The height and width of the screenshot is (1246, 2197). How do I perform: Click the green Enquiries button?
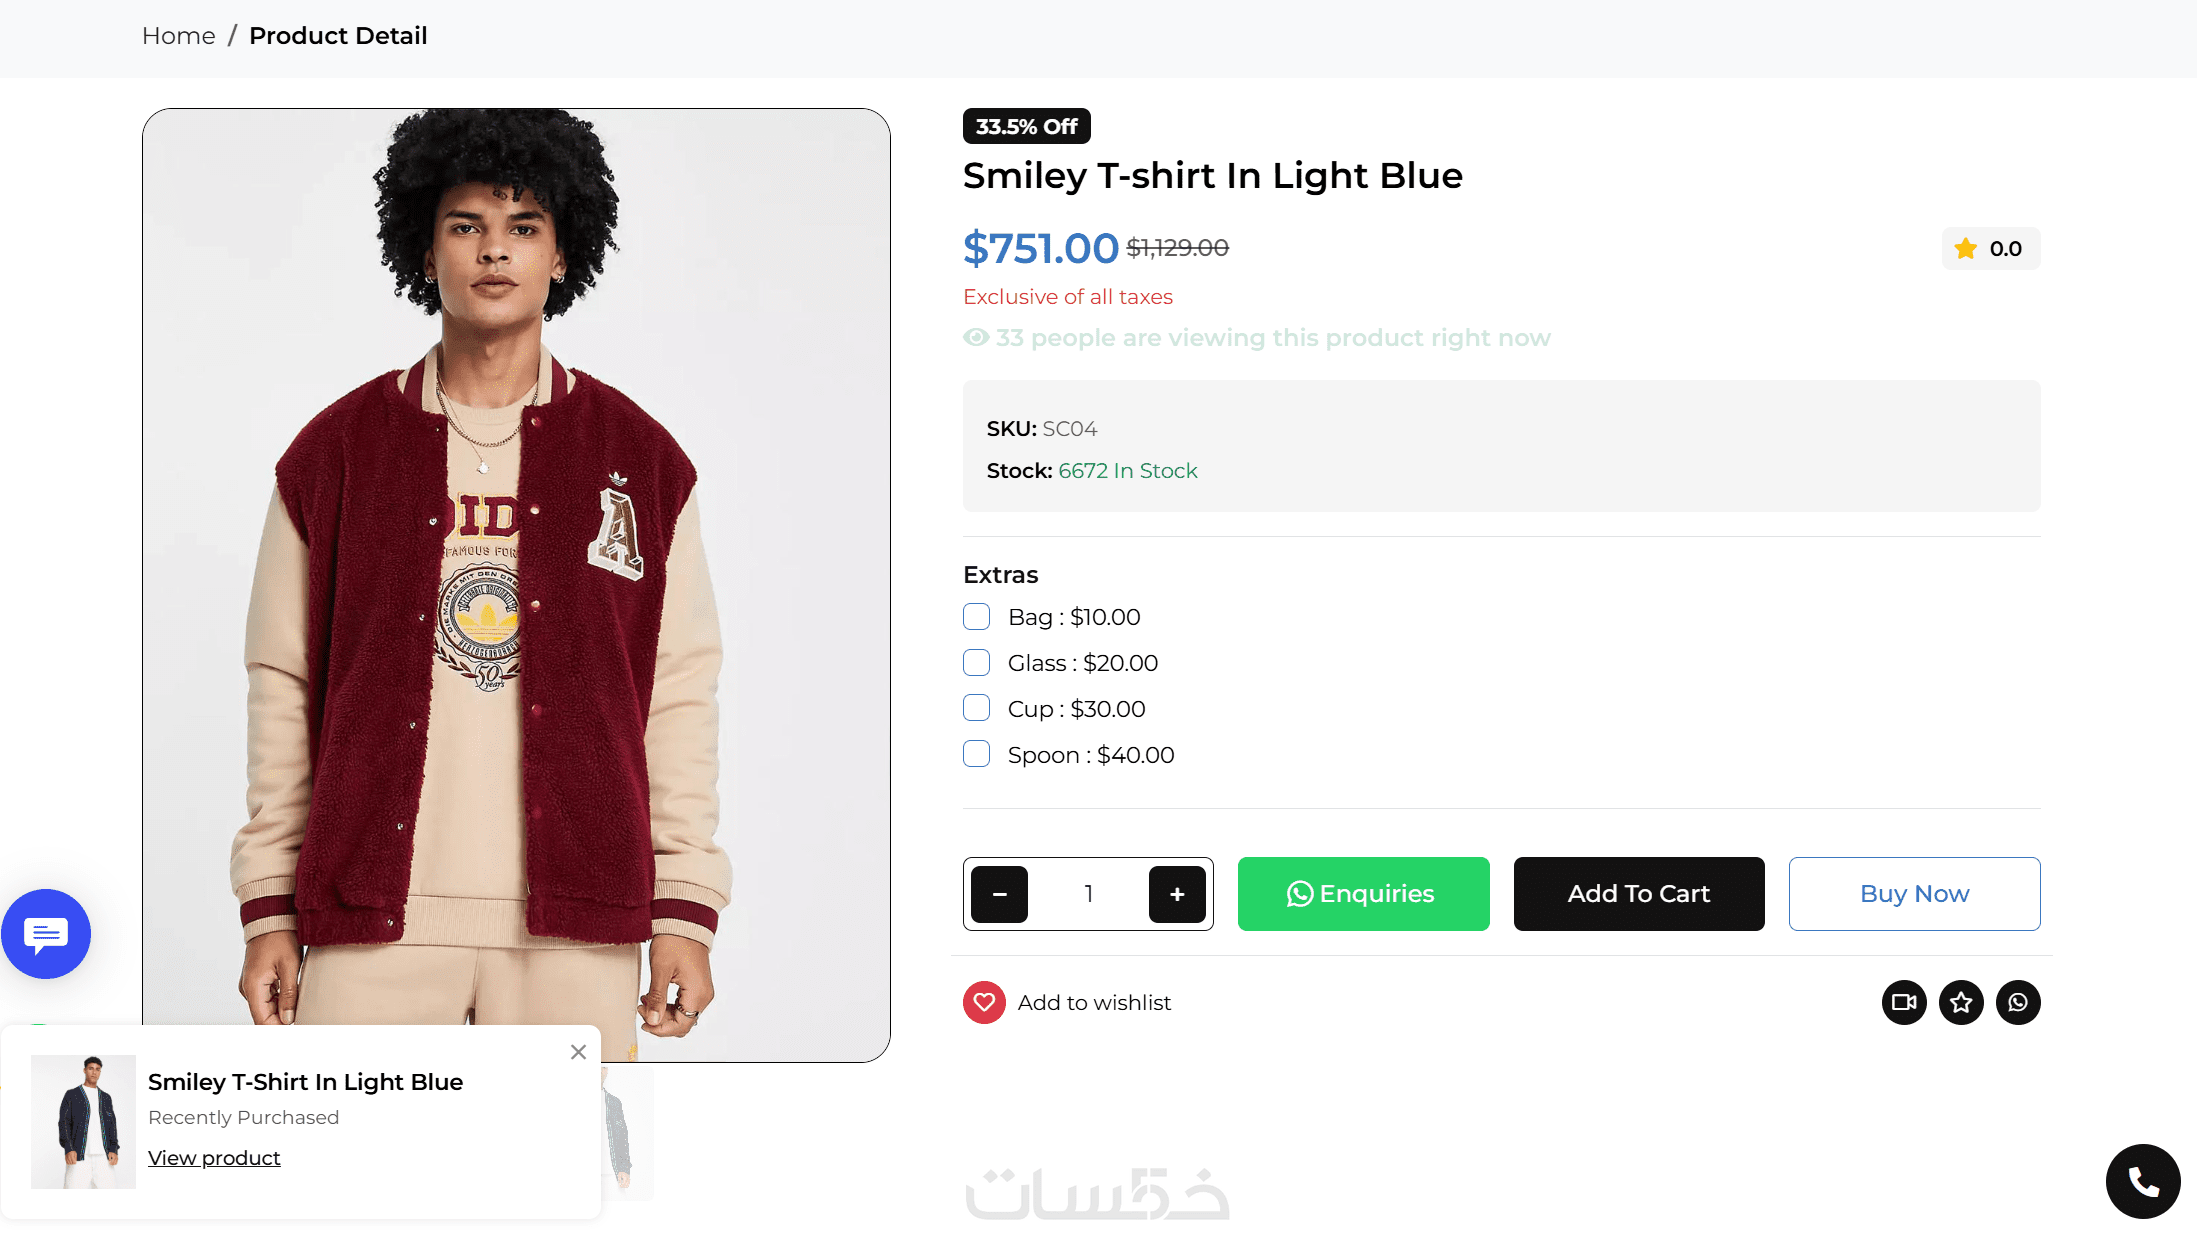(x=1363, y=894)
